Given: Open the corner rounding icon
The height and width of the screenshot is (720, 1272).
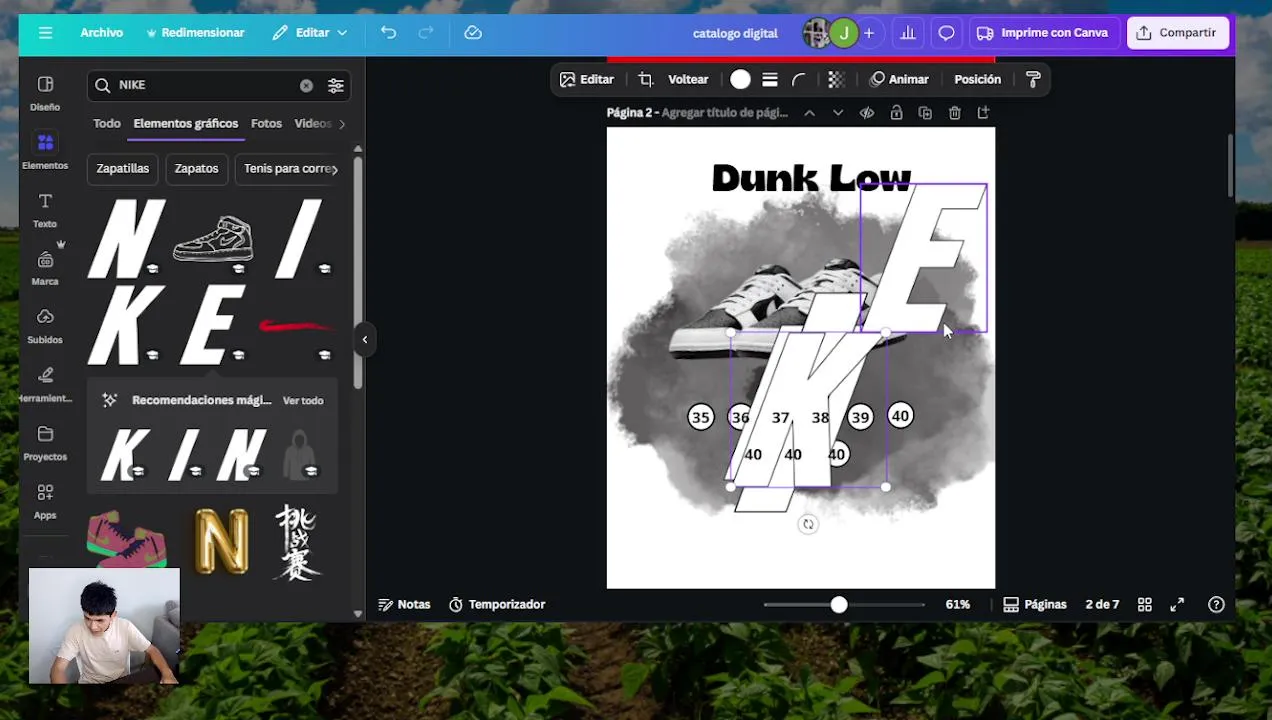Looking at the screenshot, I should click(x=799, y=79).
